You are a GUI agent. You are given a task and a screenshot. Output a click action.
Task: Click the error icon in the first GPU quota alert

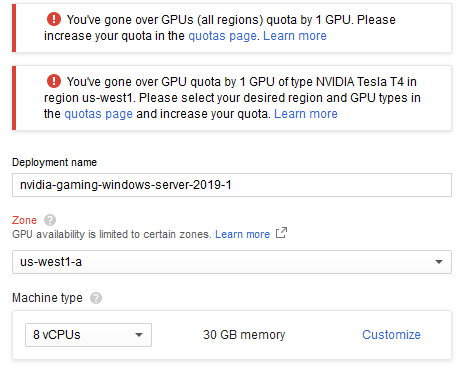[x=54, y=19]
